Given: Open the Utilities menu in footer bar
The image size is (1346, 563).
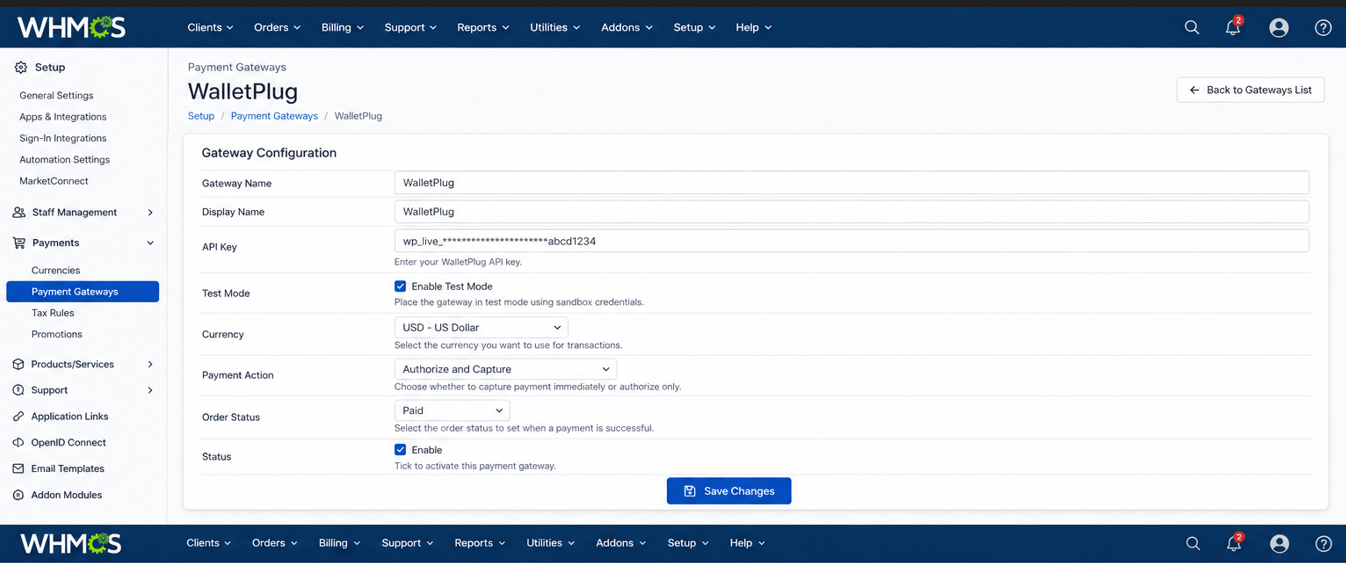Looking at the screenshot, I should [x=551, y=543].
